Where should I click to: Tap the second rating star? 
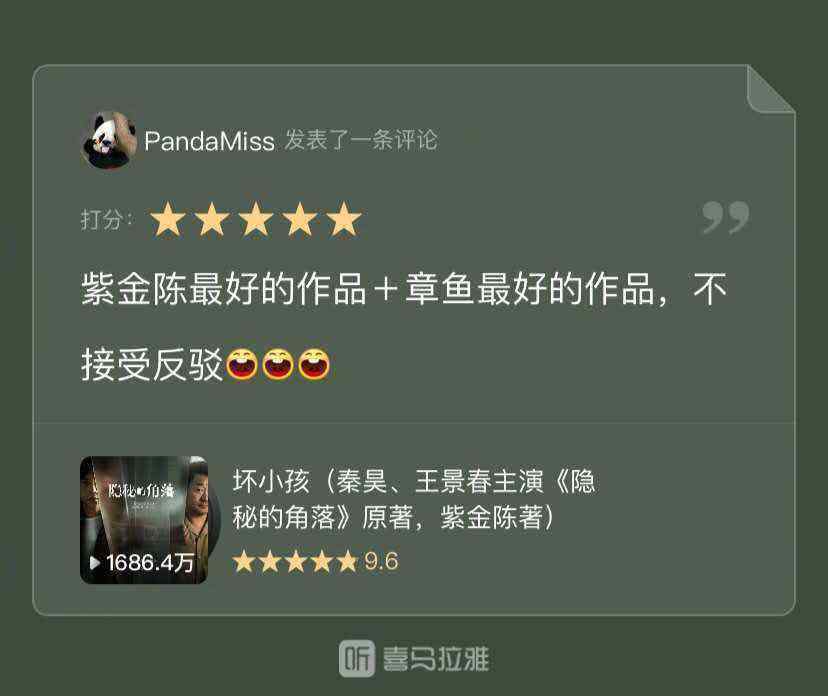pyautogui.click(x=212, y=219)
